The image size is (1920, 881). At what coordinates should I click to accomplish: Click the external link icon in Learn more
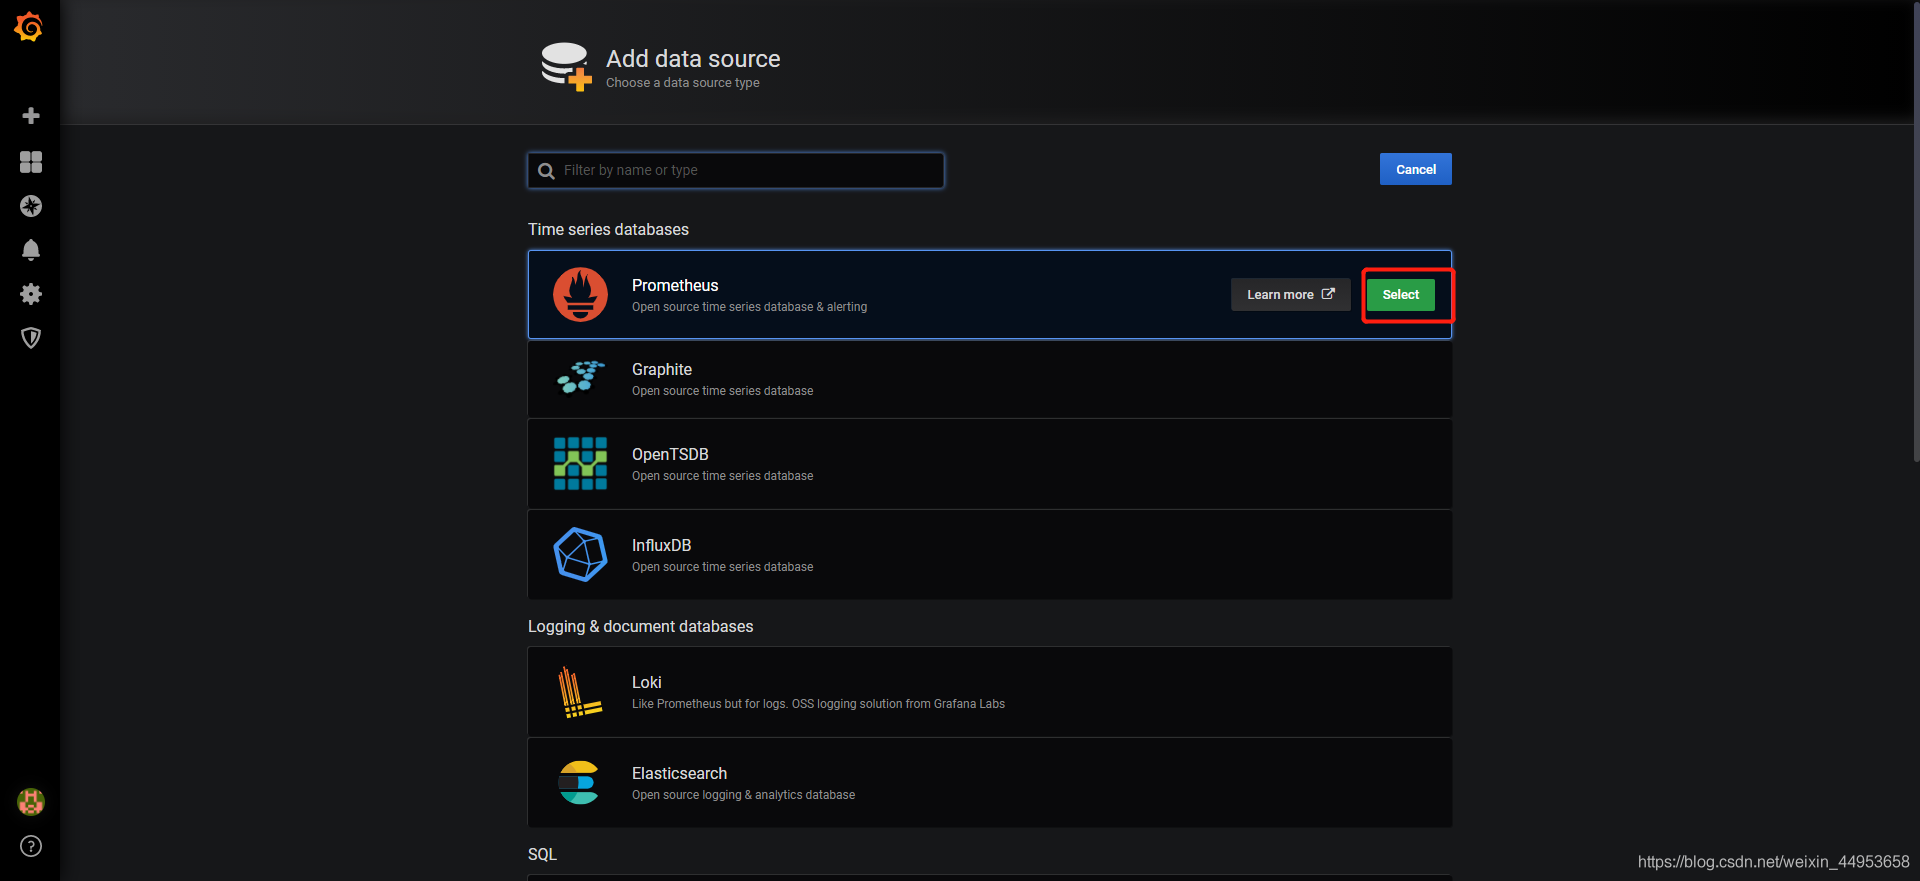(x=1328, y=294)
